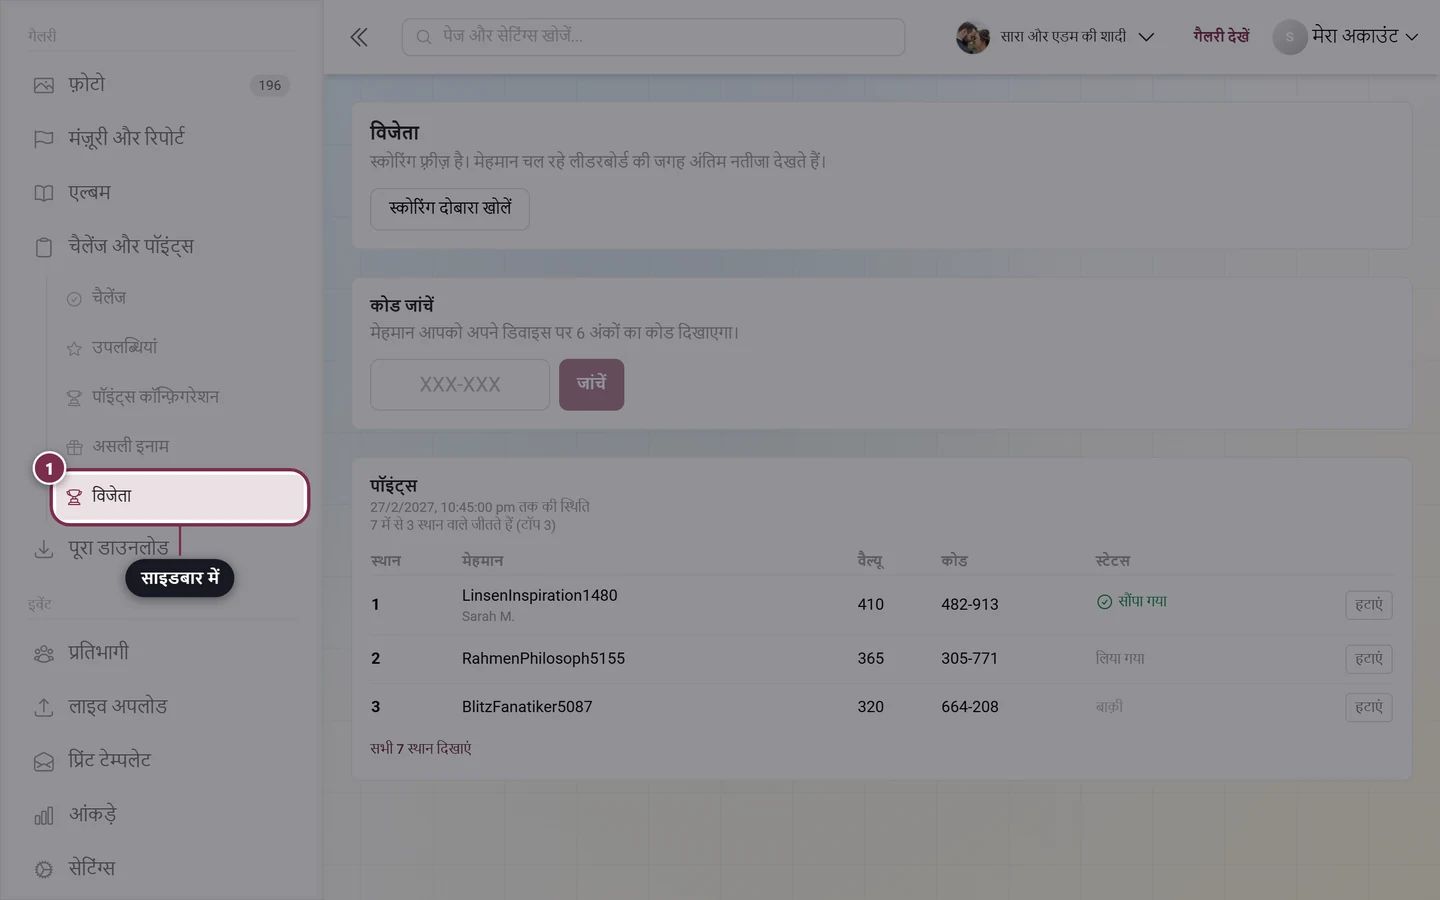This screenshot has height=900, width=1440.
Task: Click the icon beside प्रिंट टेम्पलेट
Action: coord(44,761)
